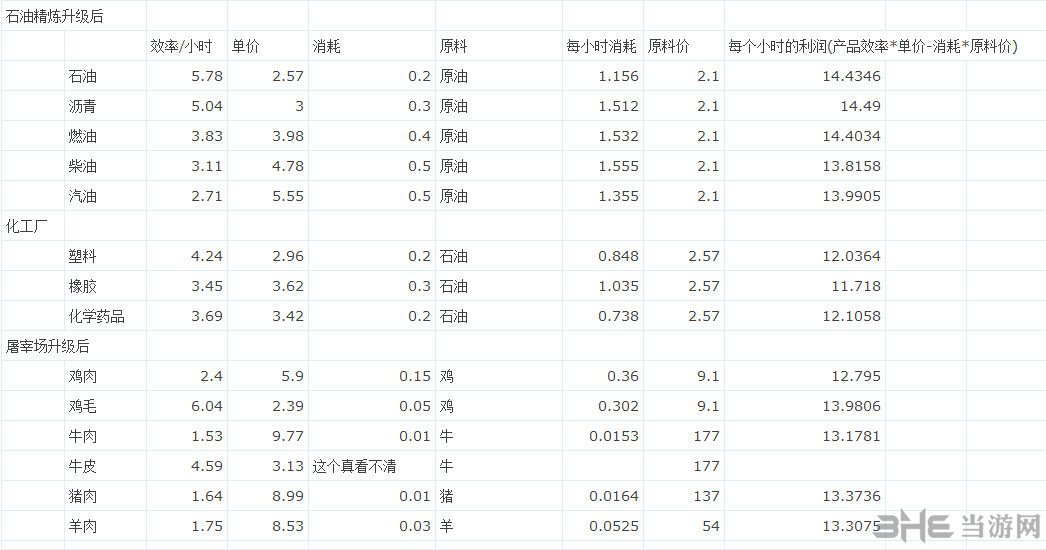Select the 塑料 product name cell
This screenshot has width=1046, height=550.
pyautogui.click(x=83, y=256)
